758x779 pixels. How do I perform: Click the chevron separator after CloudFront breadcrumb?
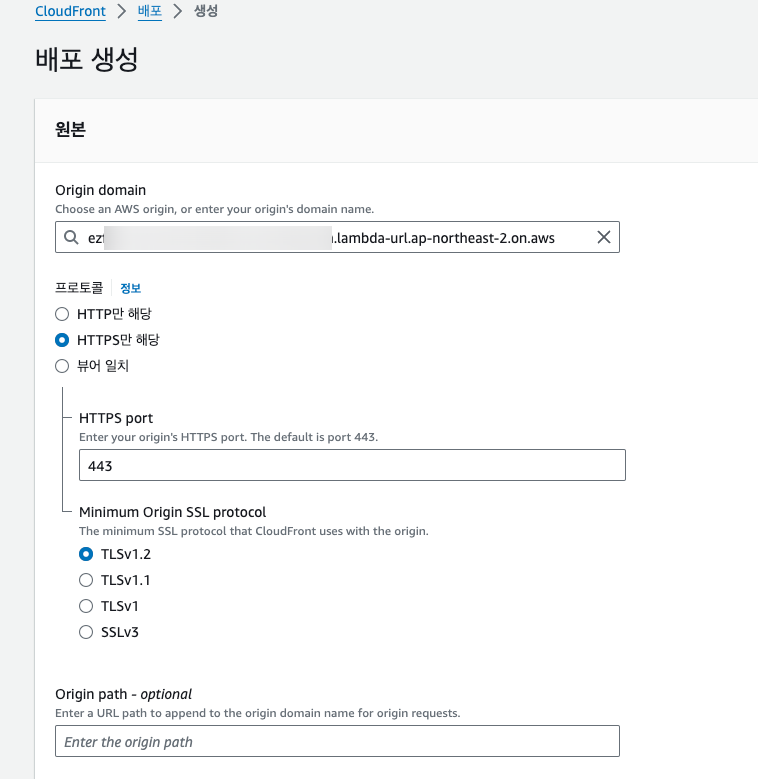(x=122, y=12)
